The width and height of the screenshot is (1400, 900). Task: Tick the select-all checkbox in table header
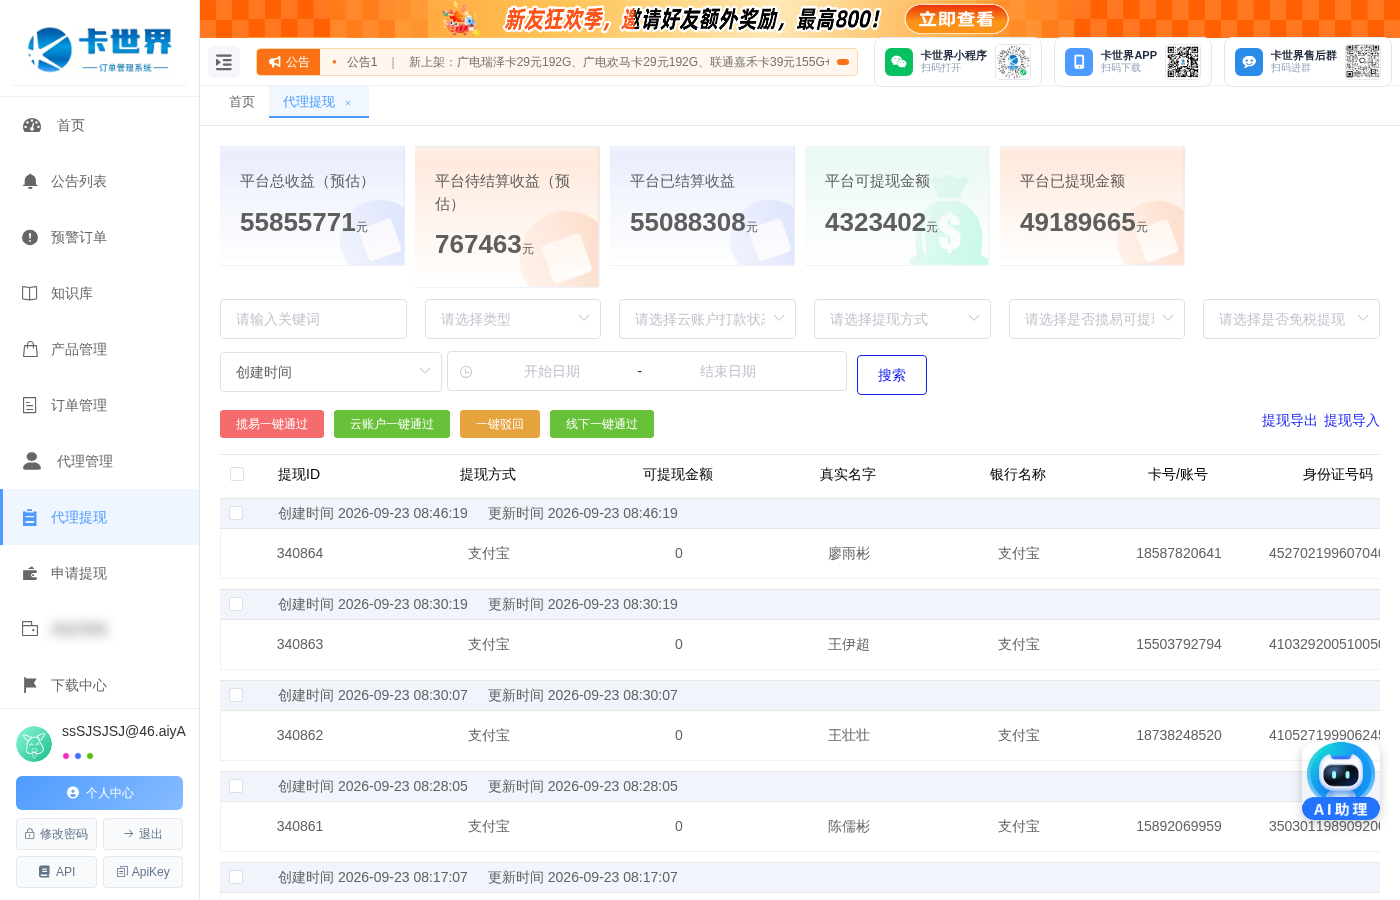pyautogui.click(x=237, y=474)
